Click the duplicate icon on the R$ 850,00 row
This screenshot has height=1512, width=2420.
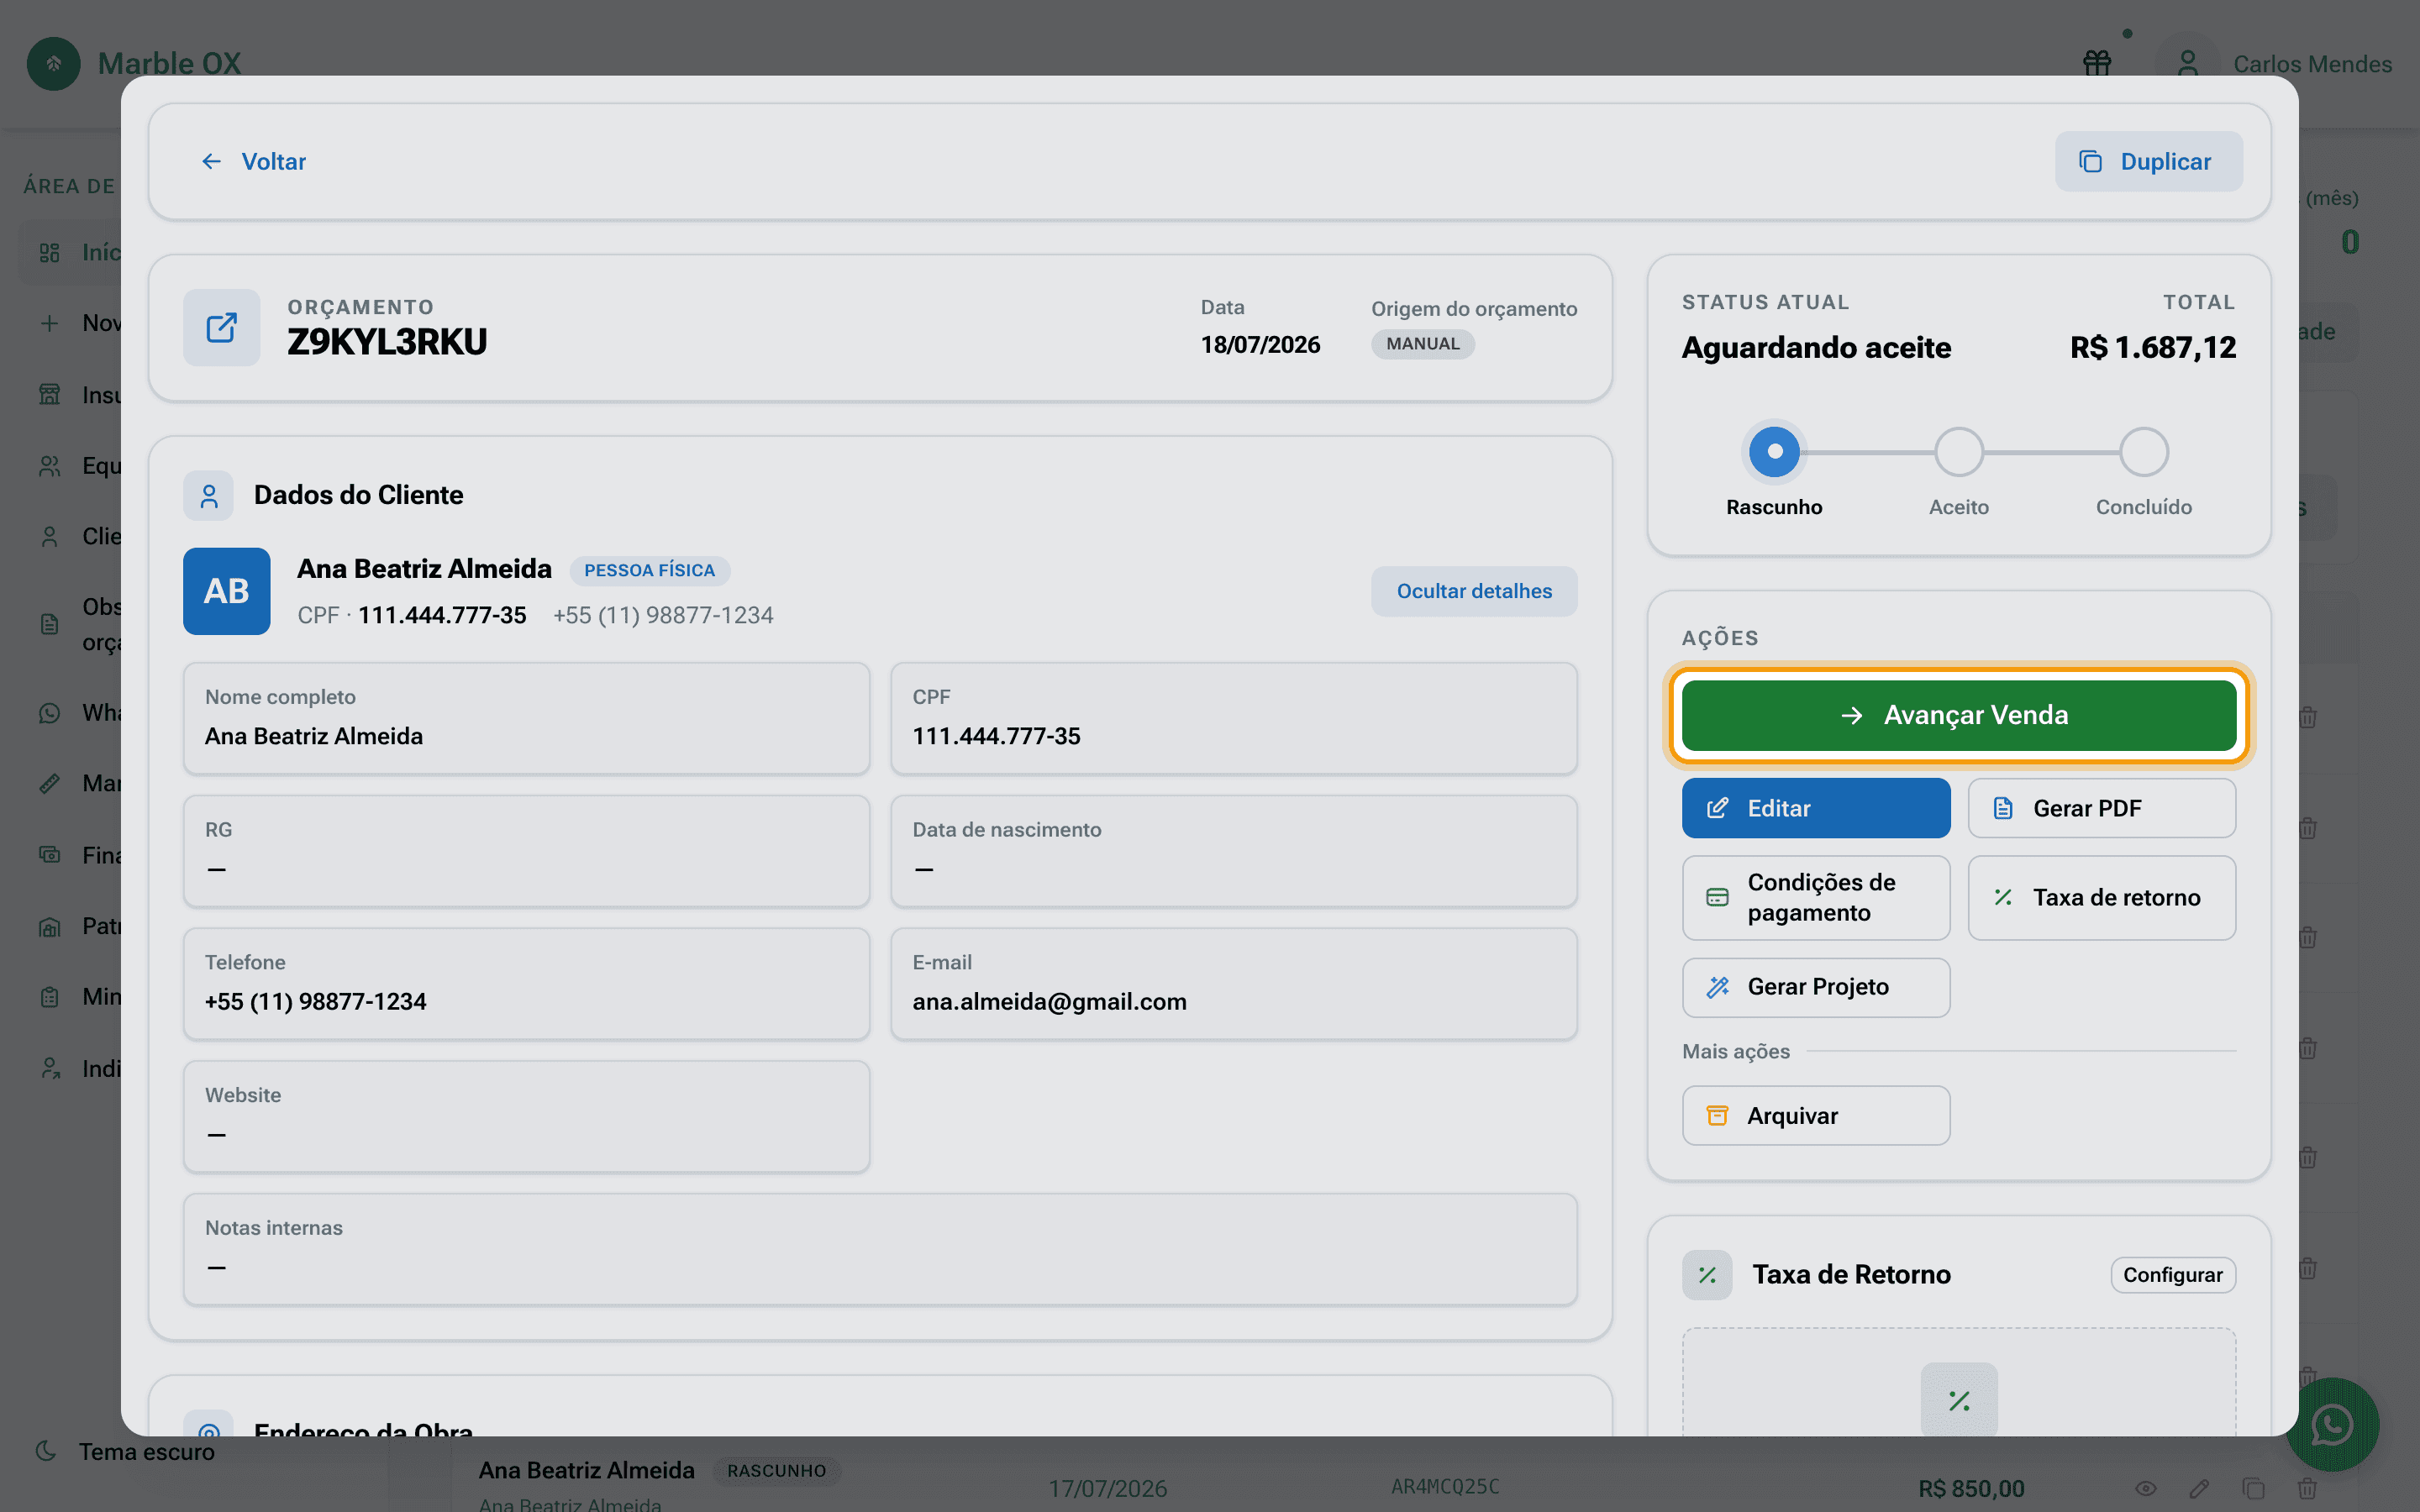pos(2253,1489)
